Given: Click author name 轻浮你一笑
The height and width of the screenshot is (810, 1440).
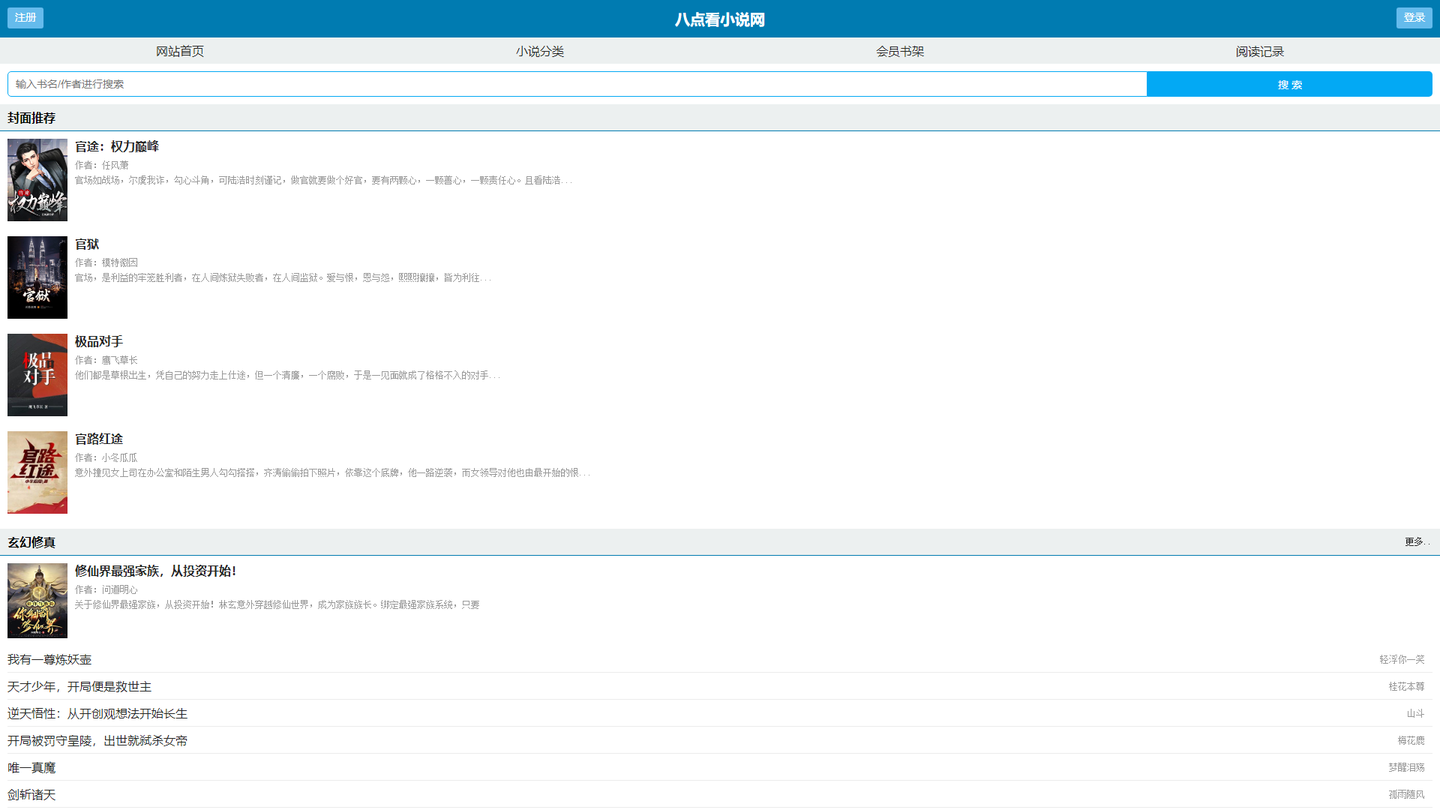Looking at the screenshot, I should coord(1402,659).
